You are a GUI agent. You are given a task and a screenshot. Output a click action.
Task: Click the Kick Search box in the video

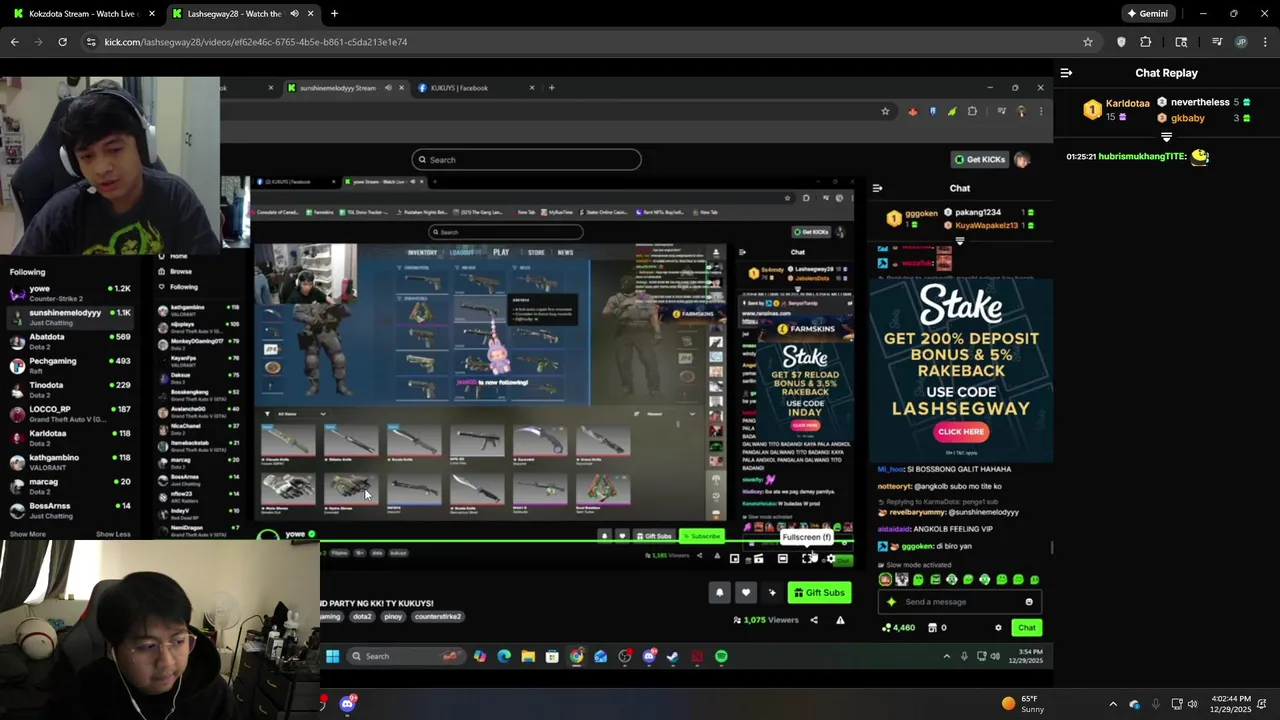(526, 159)
